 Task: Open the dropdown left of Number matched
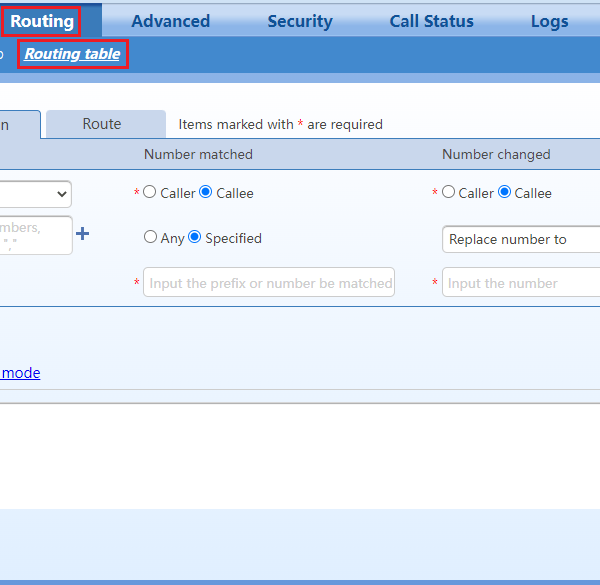pos(35,193)
